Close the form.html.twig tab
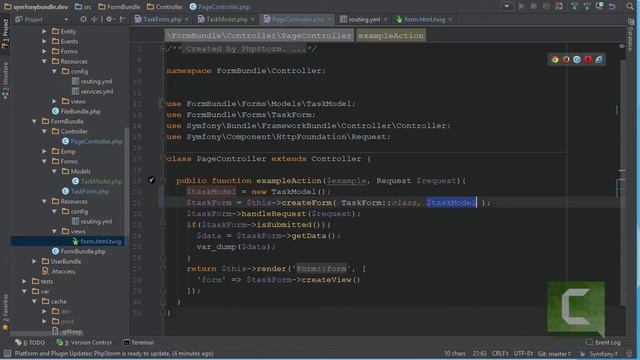Screen dimensions: 640x360 coord(450,19)
